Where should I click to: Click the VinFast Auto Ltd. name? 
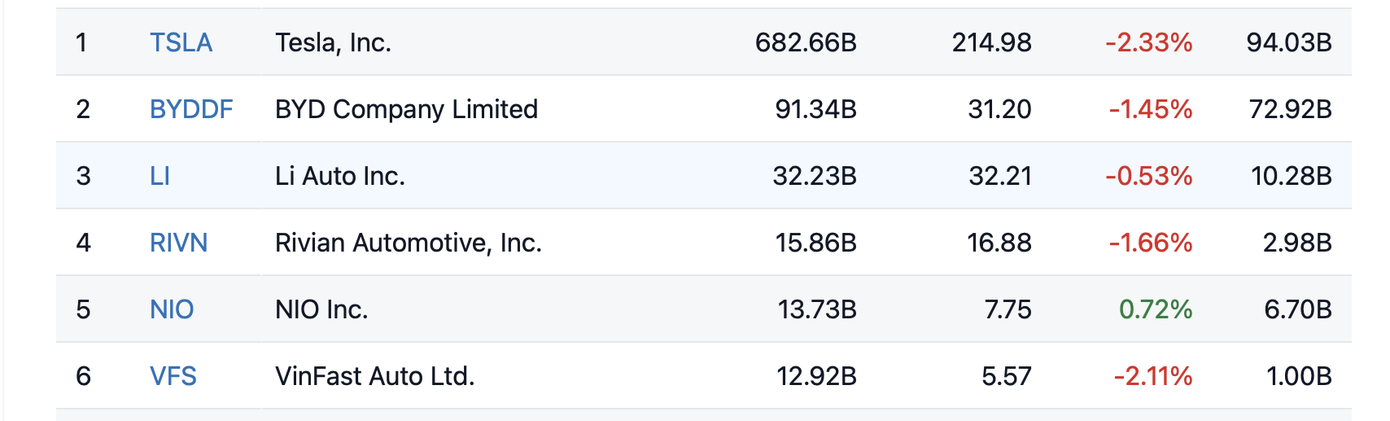click(x=375, y=377)
